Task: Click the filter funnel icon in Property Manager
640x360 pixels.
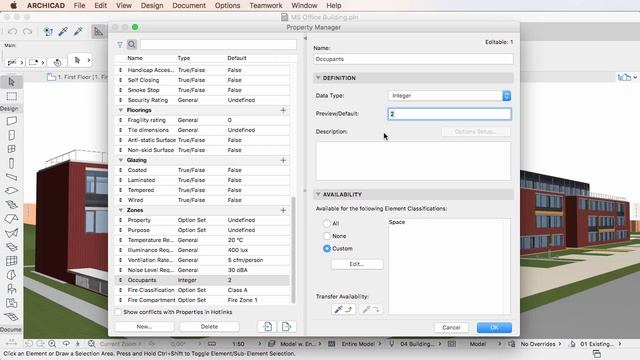Action: pyautogui.click(x=120, y=44)
